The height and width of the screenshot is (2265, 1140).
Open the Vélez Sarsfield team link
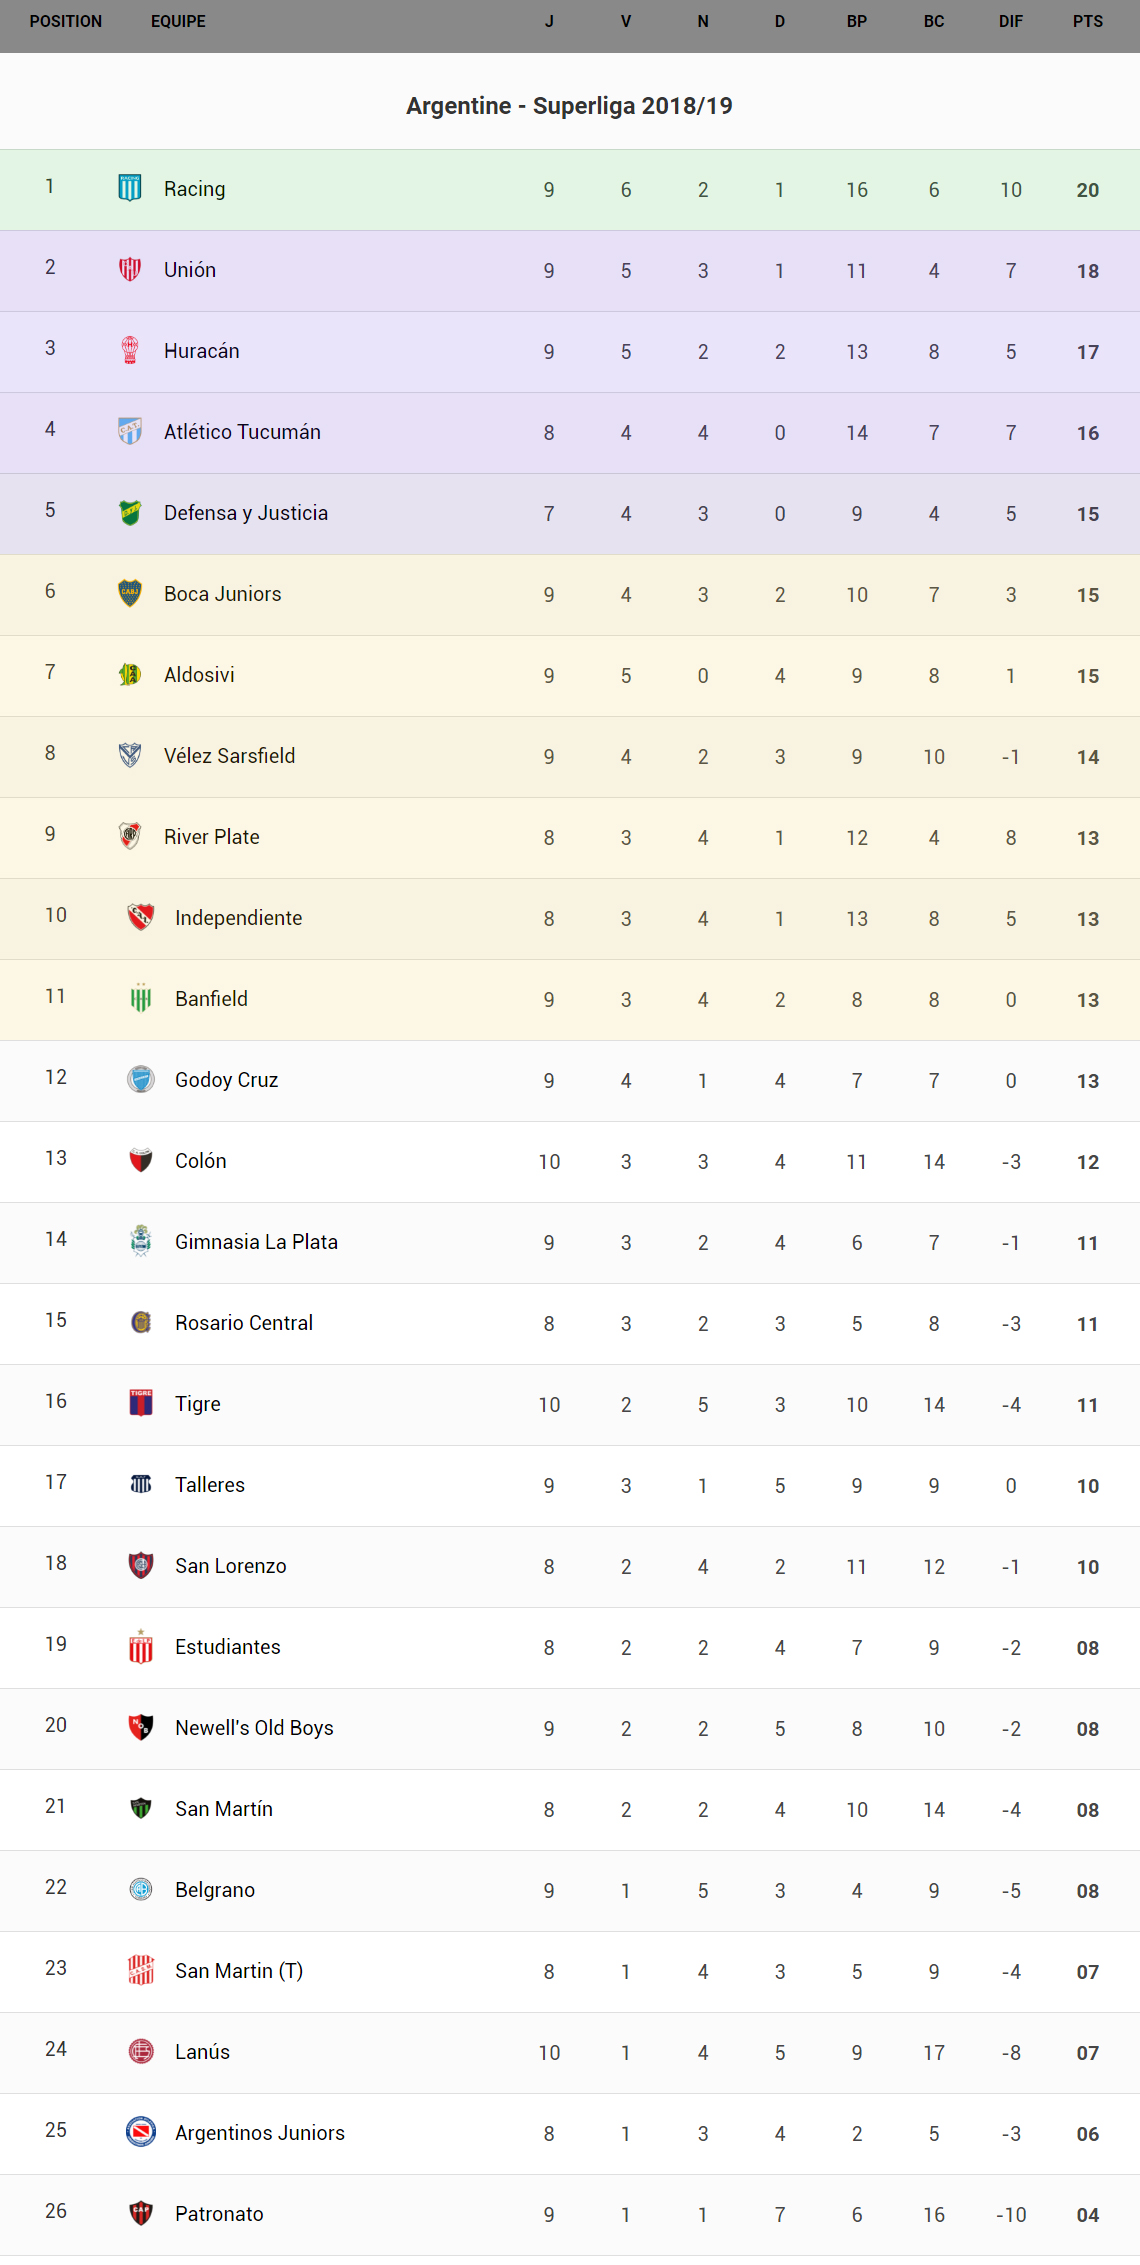pos(229,756)
